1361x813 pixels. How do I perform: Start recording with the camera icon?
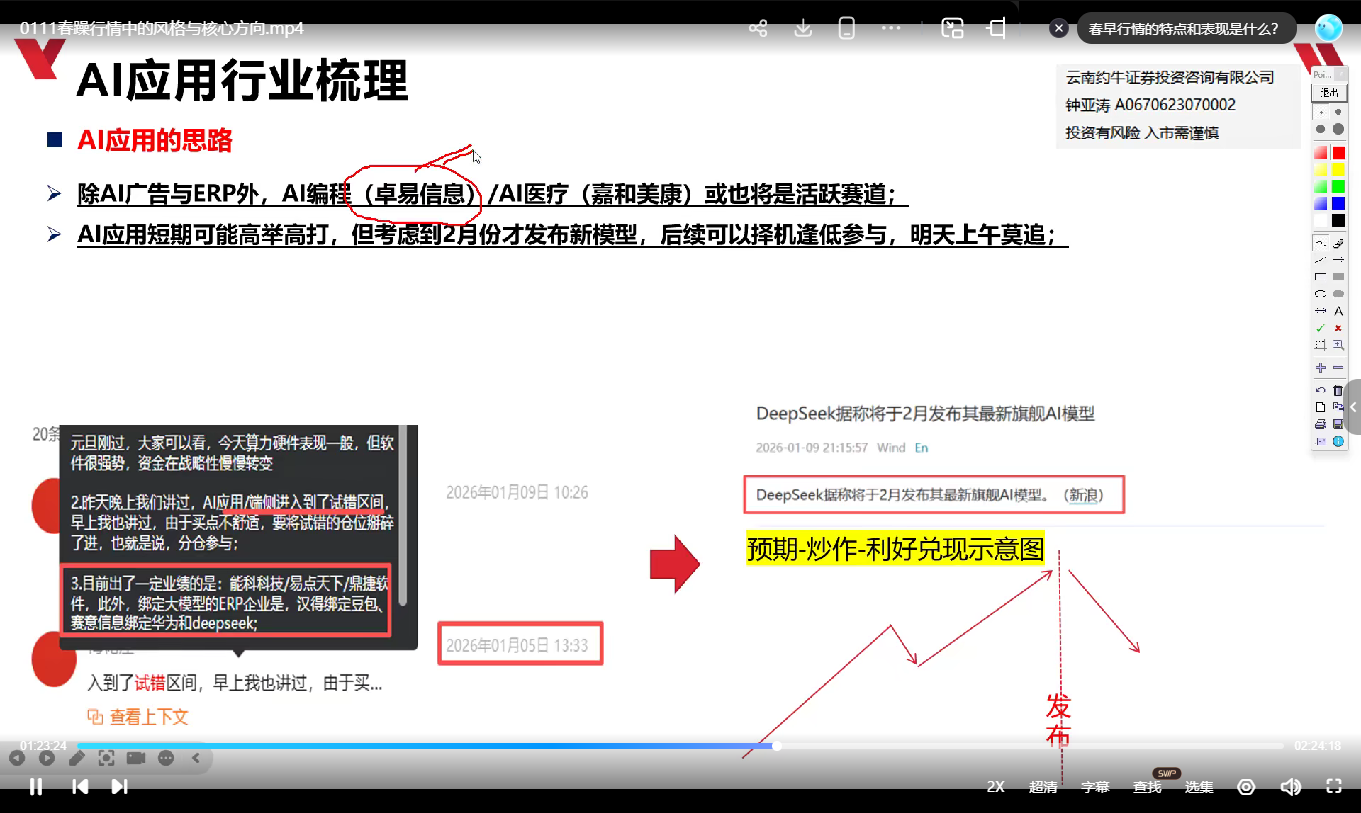coord(136,758)
